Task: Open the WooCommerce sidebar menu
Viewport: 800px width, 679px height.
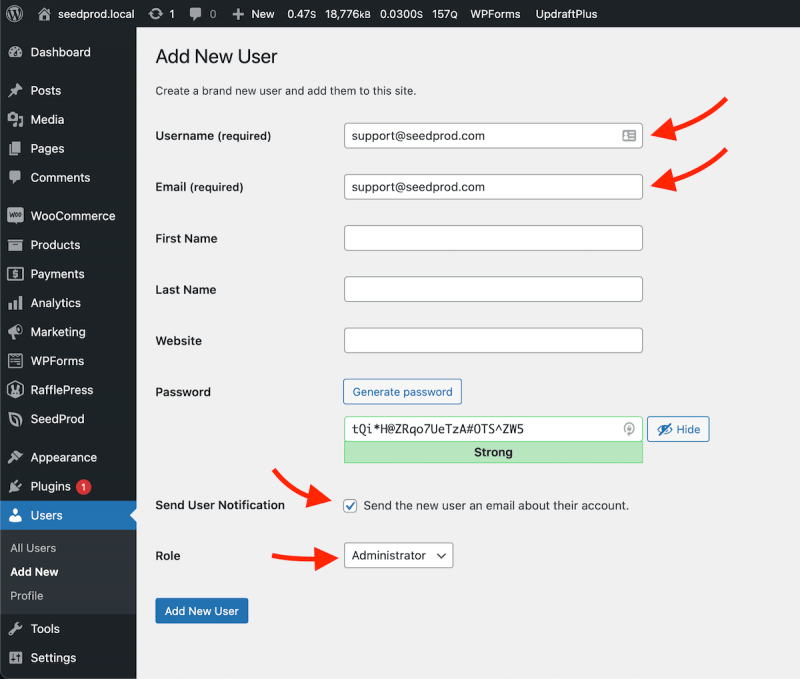Action: 60,215
